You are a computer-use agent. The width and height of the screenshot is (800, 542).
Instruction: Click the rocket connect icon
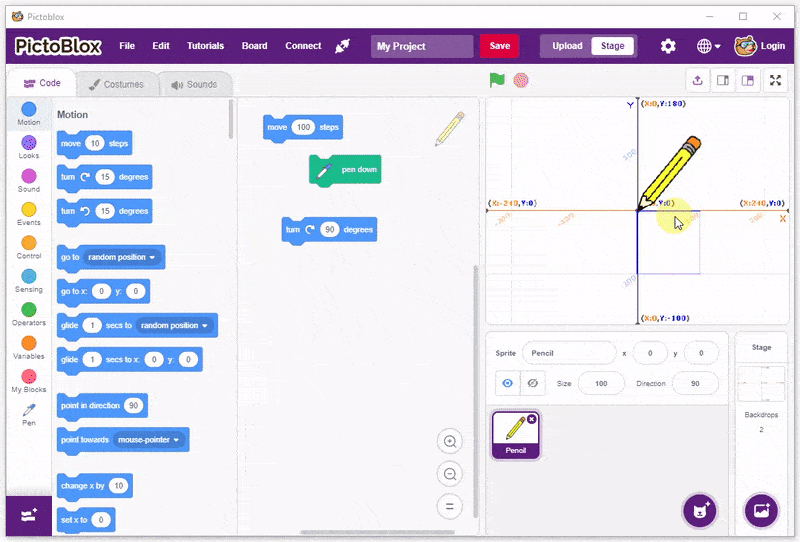[342, 46]
